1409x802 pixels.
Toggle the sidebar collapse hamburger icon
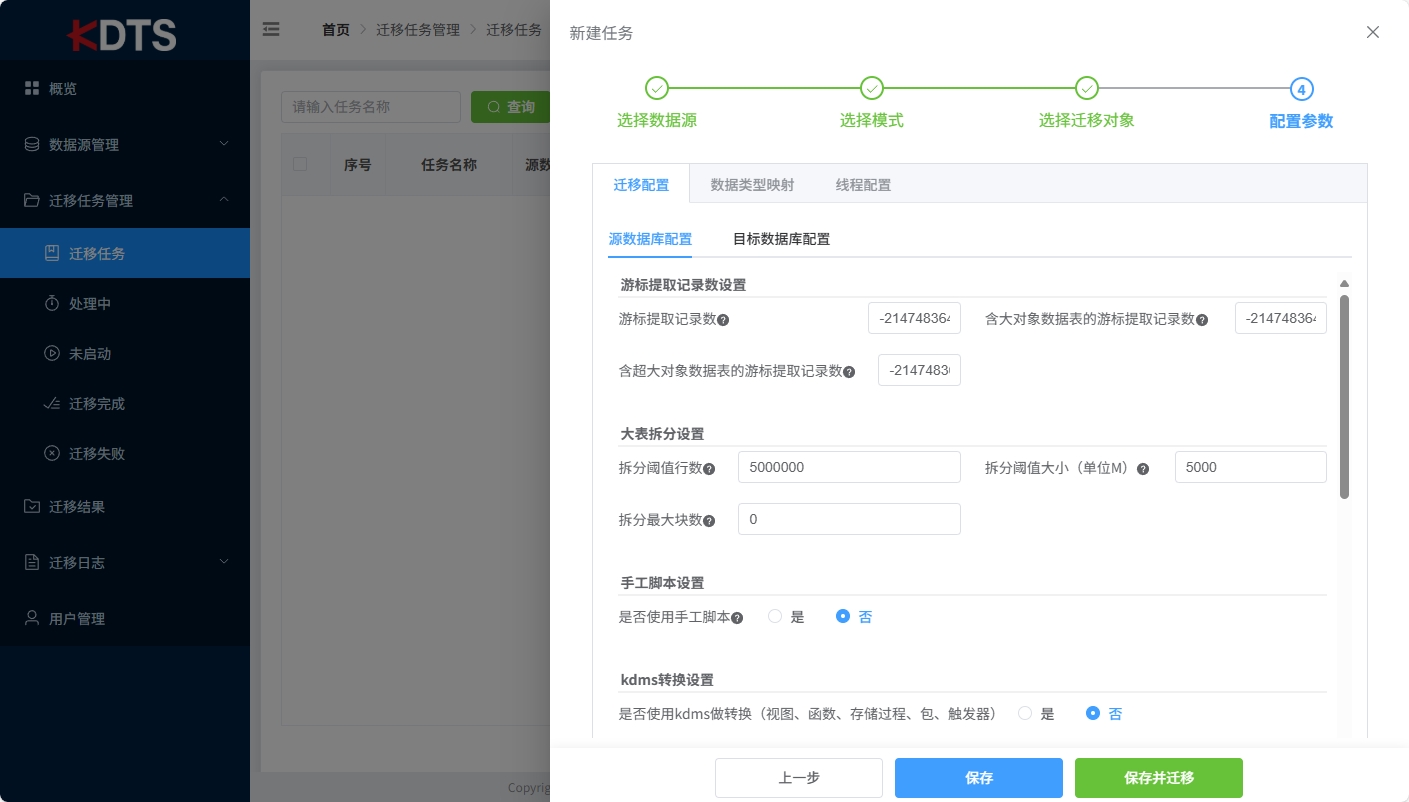pyautogui.click(x=271, y=29)
